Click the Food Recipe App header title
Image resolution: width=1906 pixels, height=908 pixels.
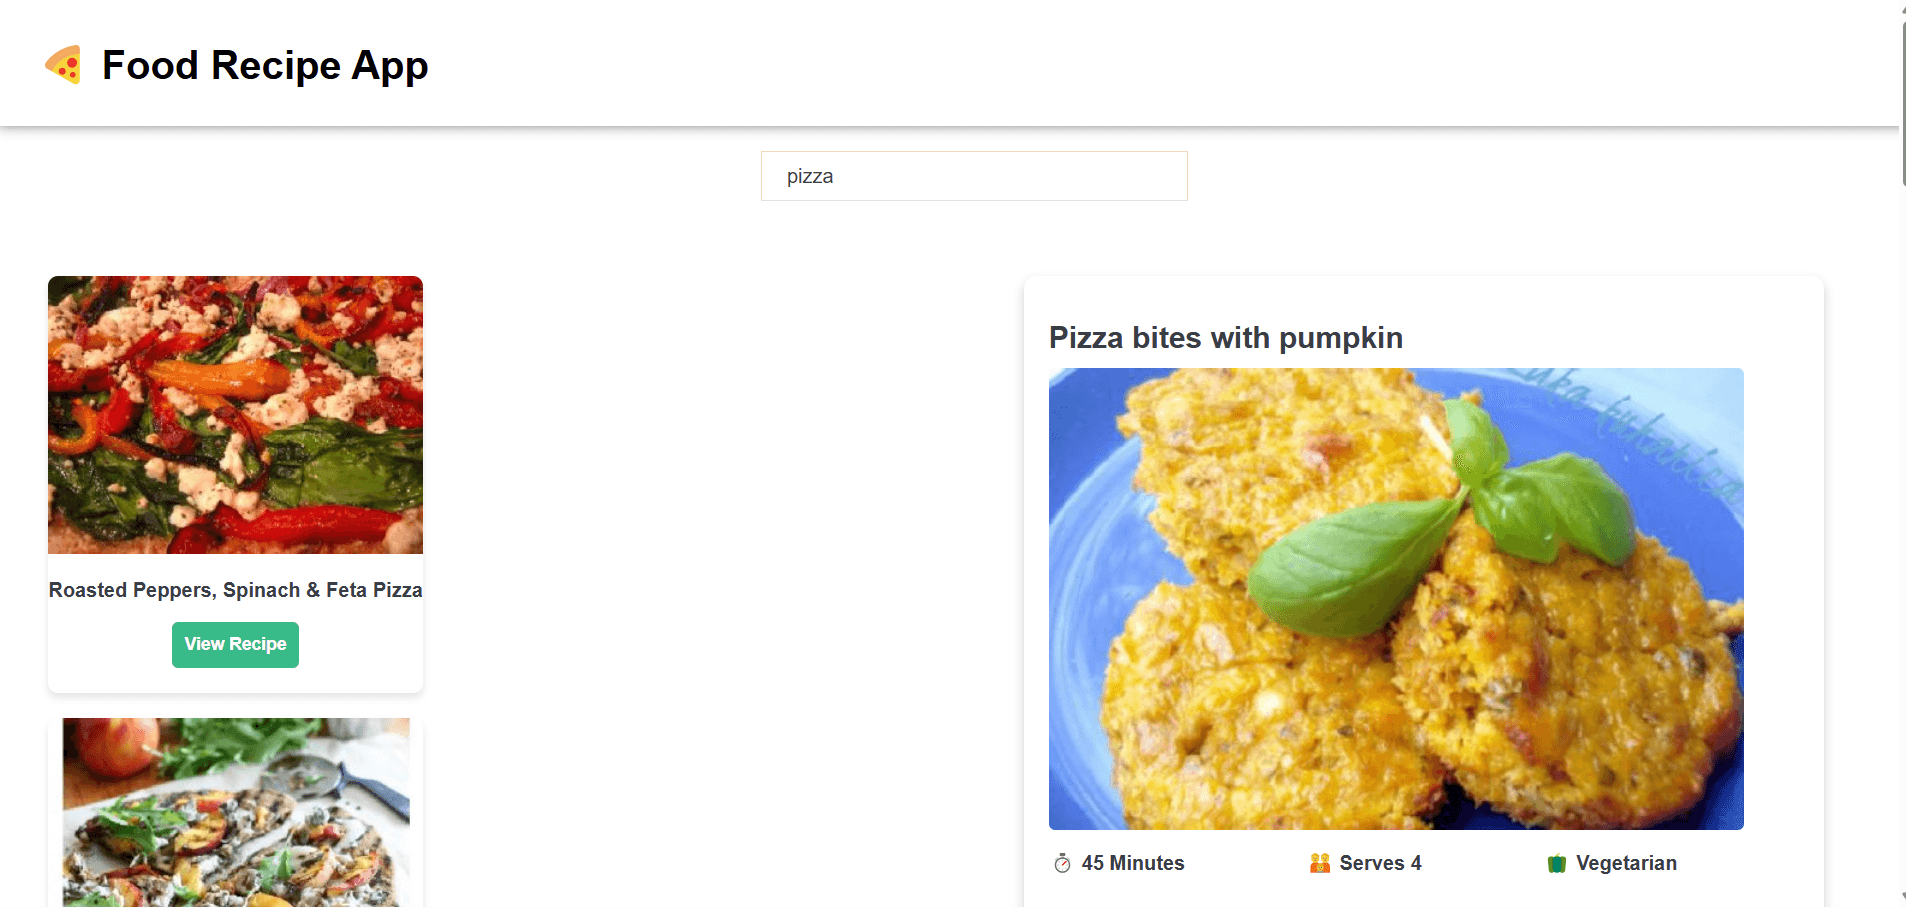click(x=264, y=66)
